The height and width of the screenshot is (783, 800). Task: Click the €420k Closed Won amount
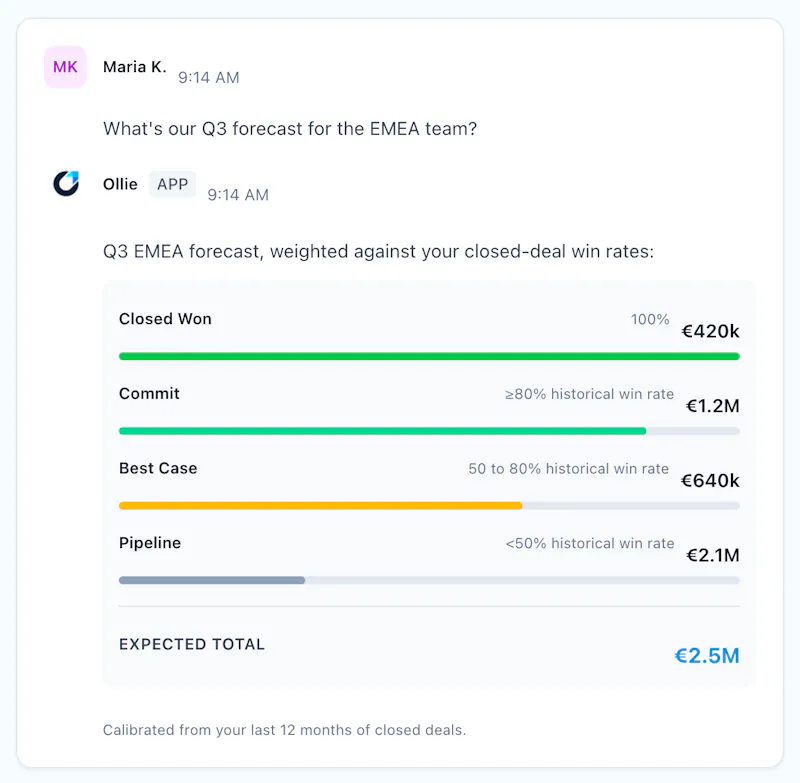[710, 332]
